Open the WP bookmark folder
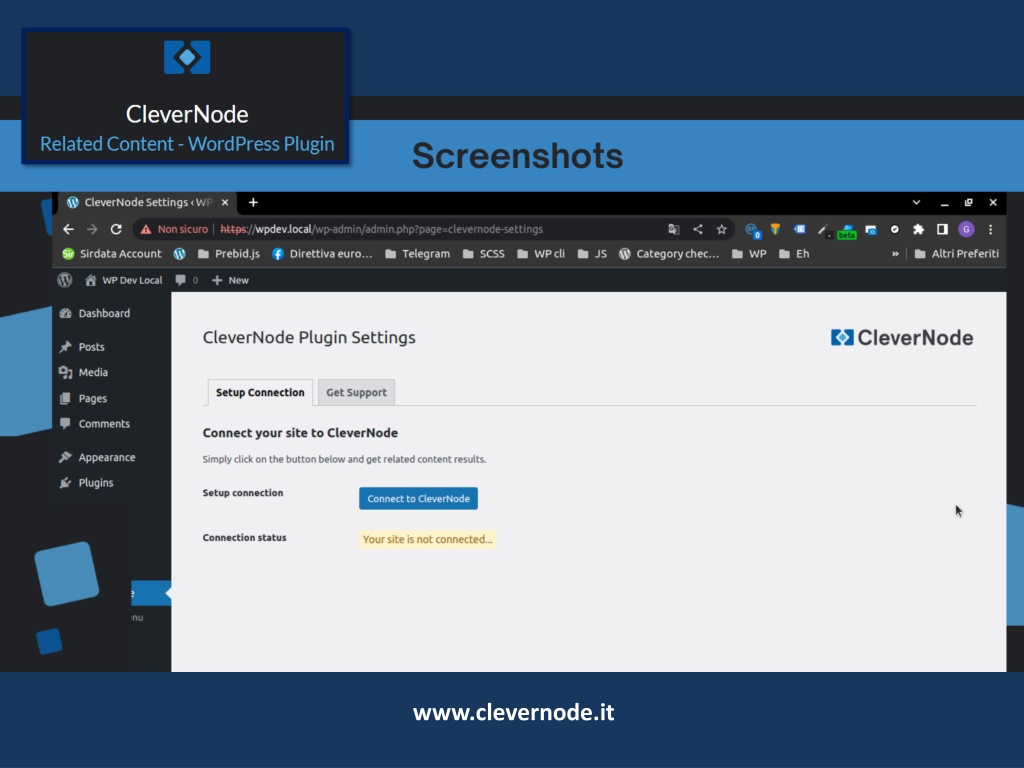The image size is (1024, 768). pyautogui.click(x=749, y=254)
